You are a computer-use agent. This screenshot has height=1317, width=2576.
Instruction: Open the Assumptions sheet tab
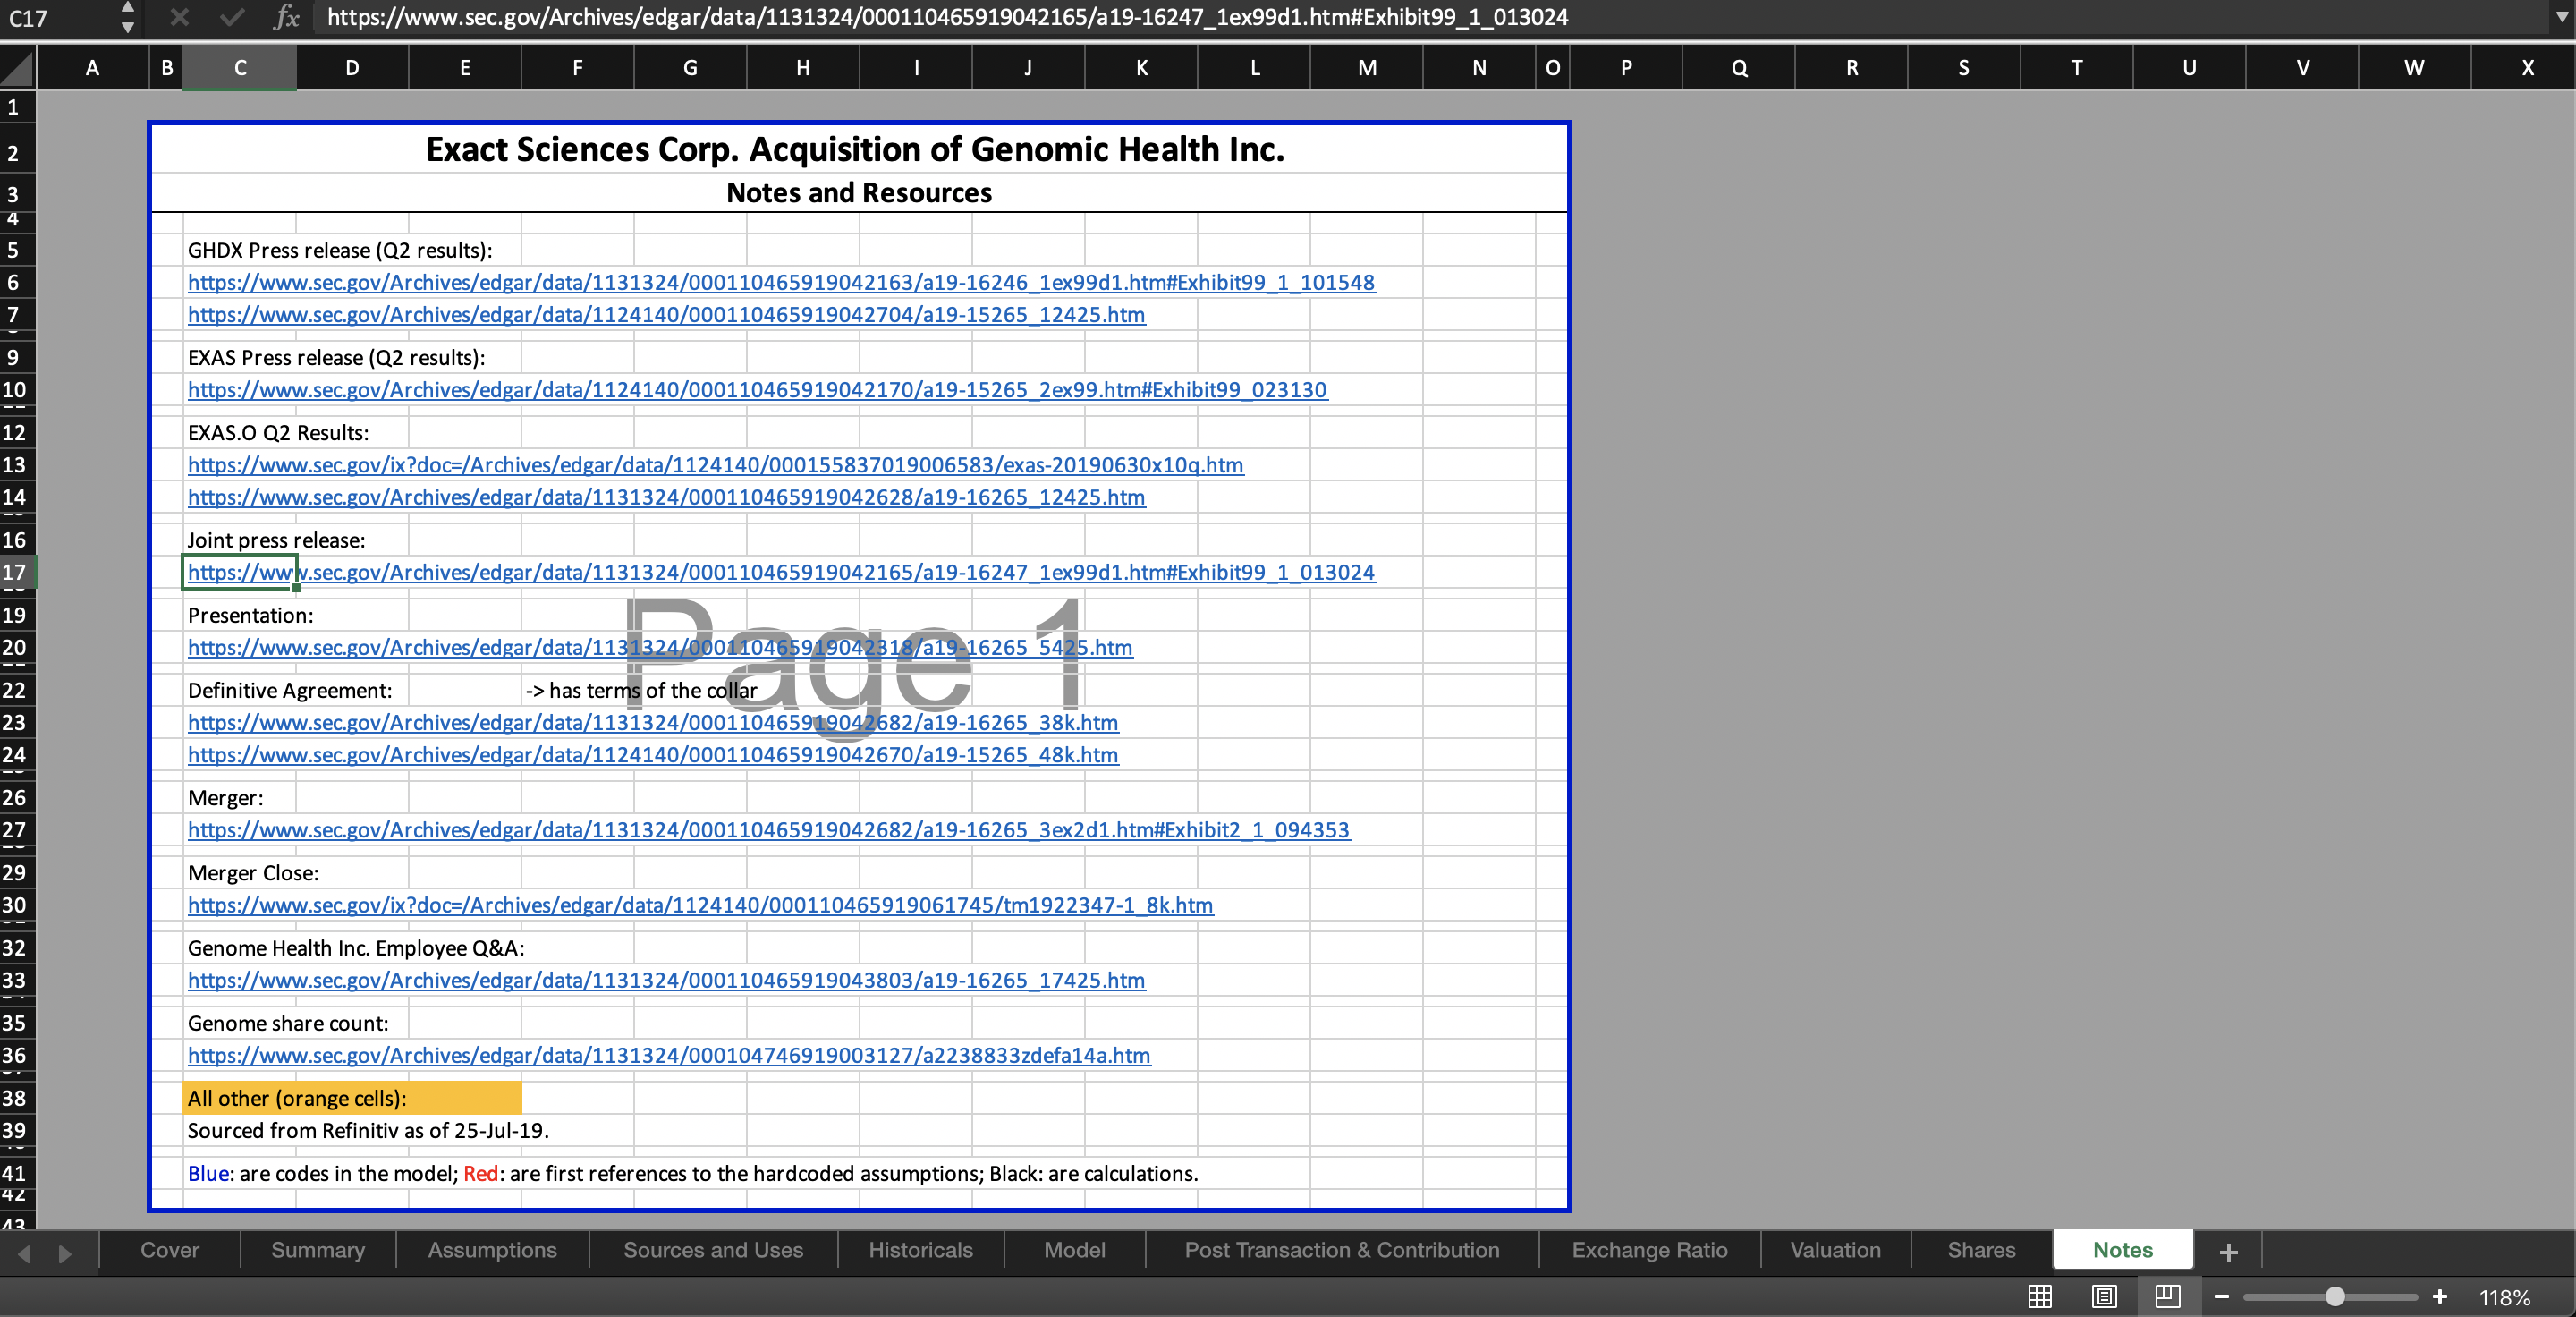coord(492,1250)
